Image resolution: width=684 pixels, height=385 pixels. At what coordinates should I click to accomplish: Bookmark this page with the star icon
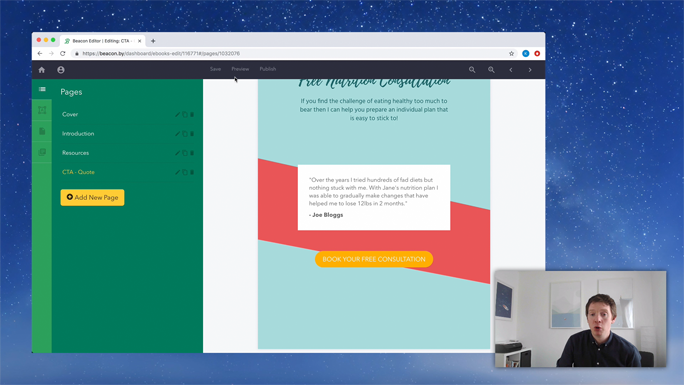pos(511,54)
